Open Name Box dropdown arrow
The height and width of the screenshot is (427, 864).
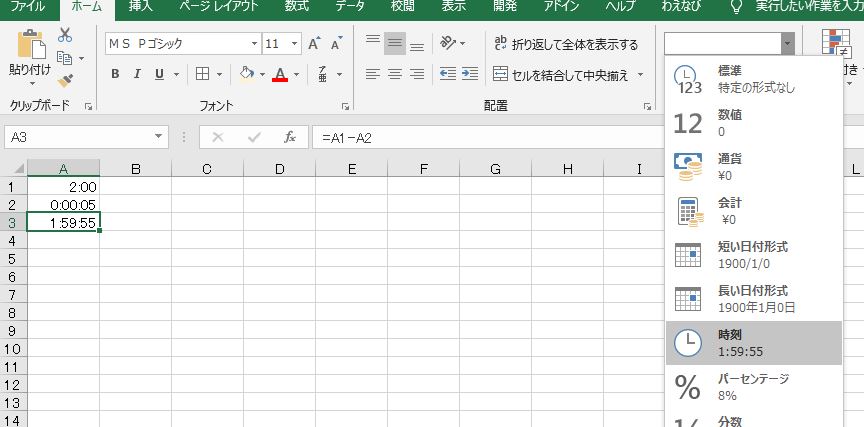[159, 137]
